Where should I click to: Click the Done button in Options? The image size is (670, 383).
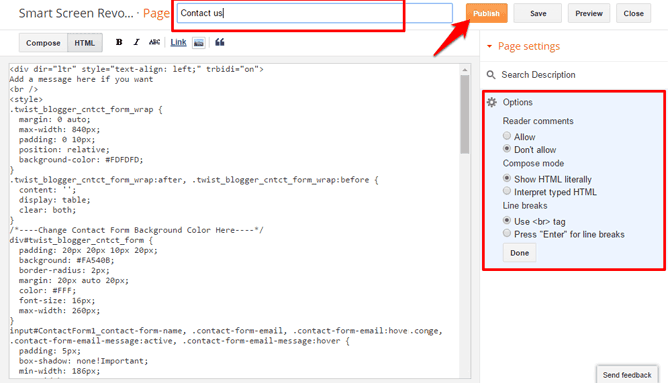[519, 253]
